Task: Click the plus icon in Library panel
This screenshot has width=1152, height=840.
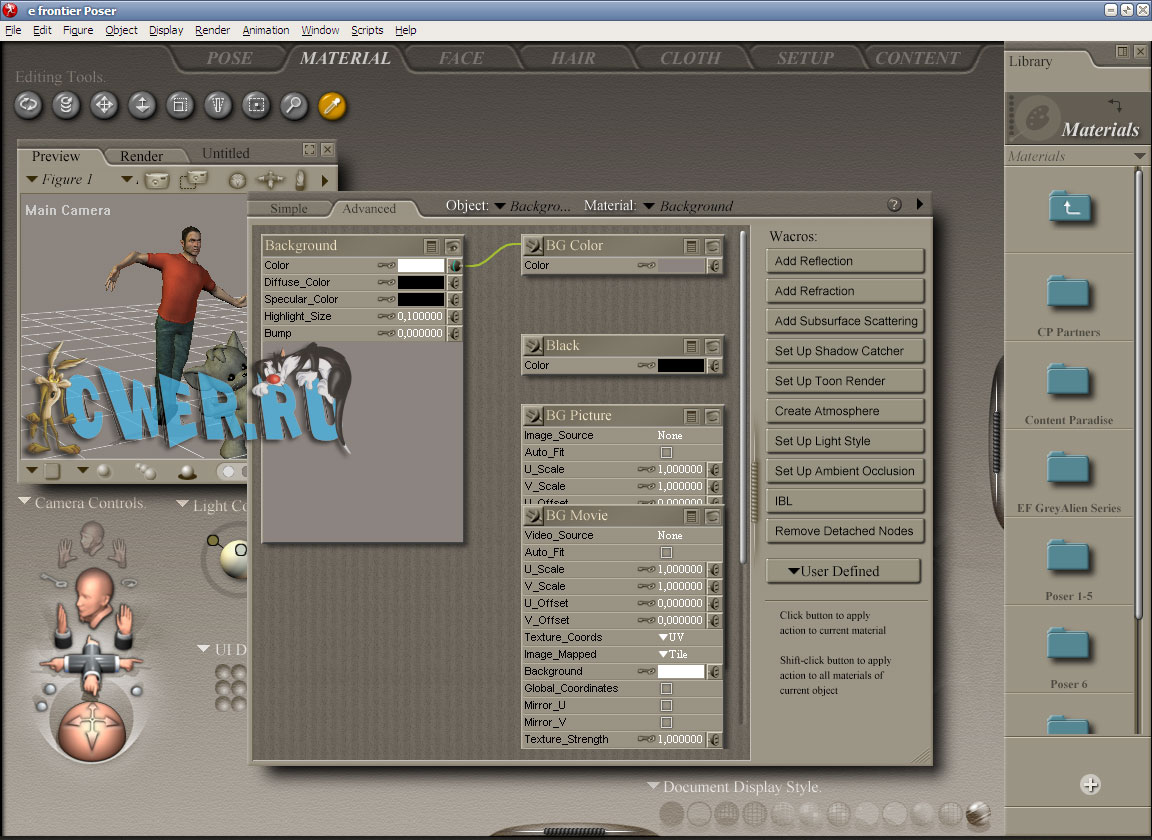Action: [1090, 785]
